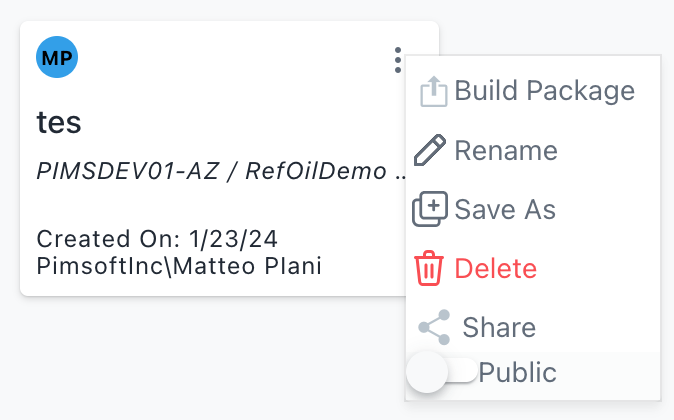Select the Share text in the menu
Viewport: 674px width, 420px height.
pyautogui.click(x=498, y=327)
